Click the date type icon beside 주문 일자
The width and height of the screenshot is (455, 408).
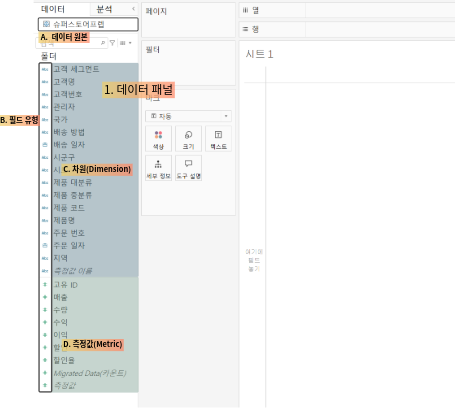click(45, 246)
